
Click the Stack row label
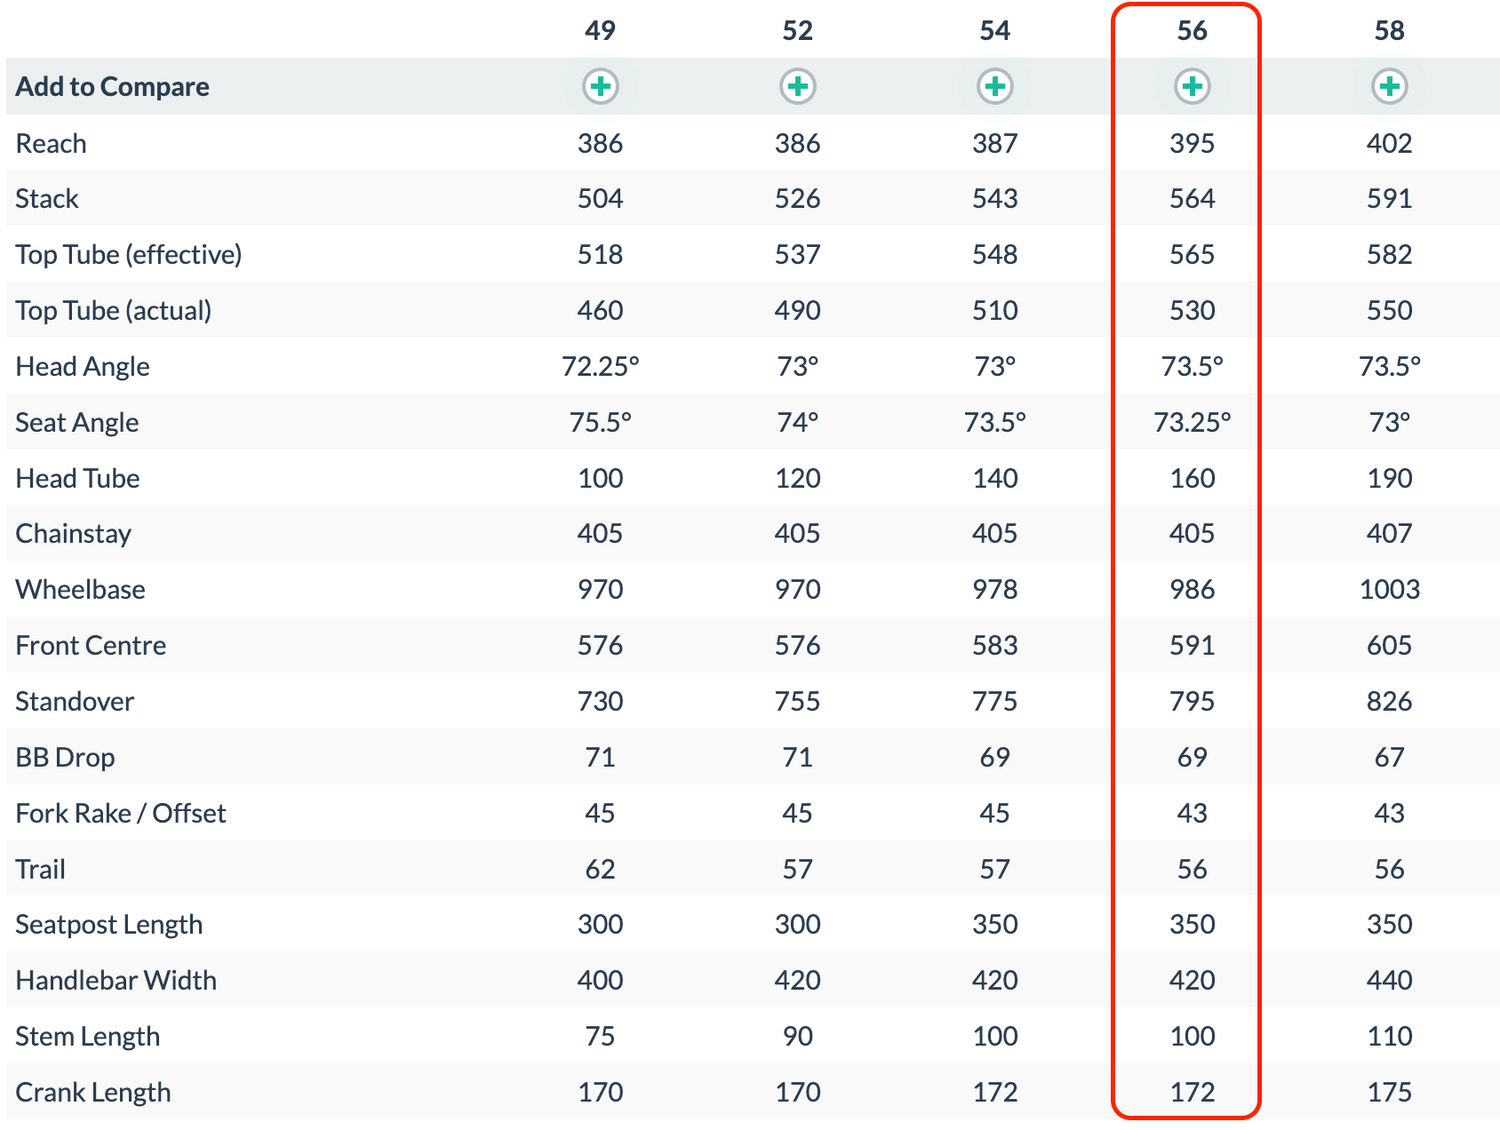tap(47, 199)
